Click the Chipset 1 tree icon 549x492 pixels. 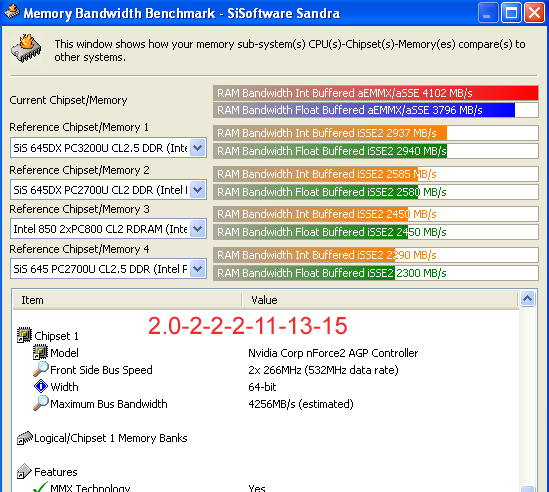click(x=24, y=335)
